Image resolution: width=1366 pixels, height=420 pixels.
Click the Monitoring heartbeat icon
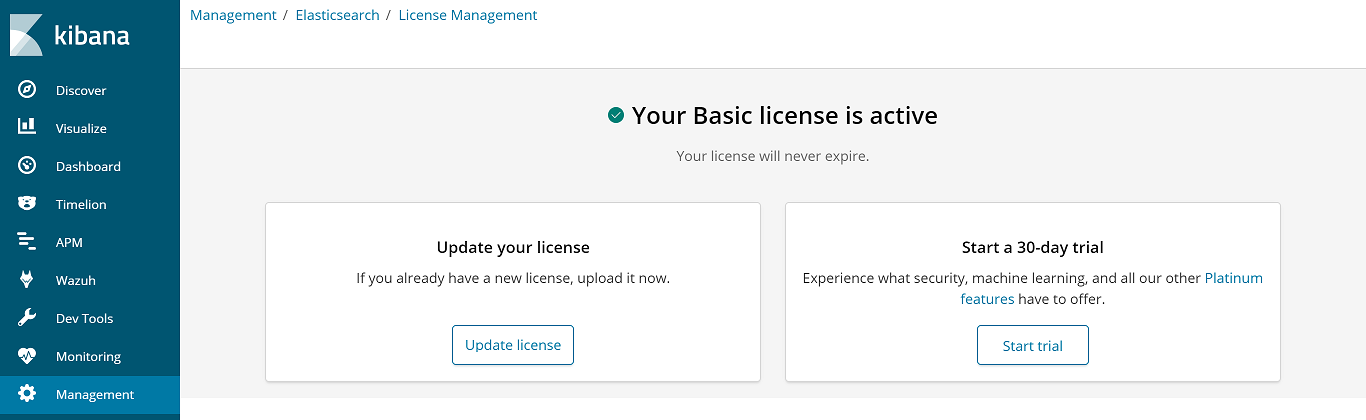[x=27, y=356]
